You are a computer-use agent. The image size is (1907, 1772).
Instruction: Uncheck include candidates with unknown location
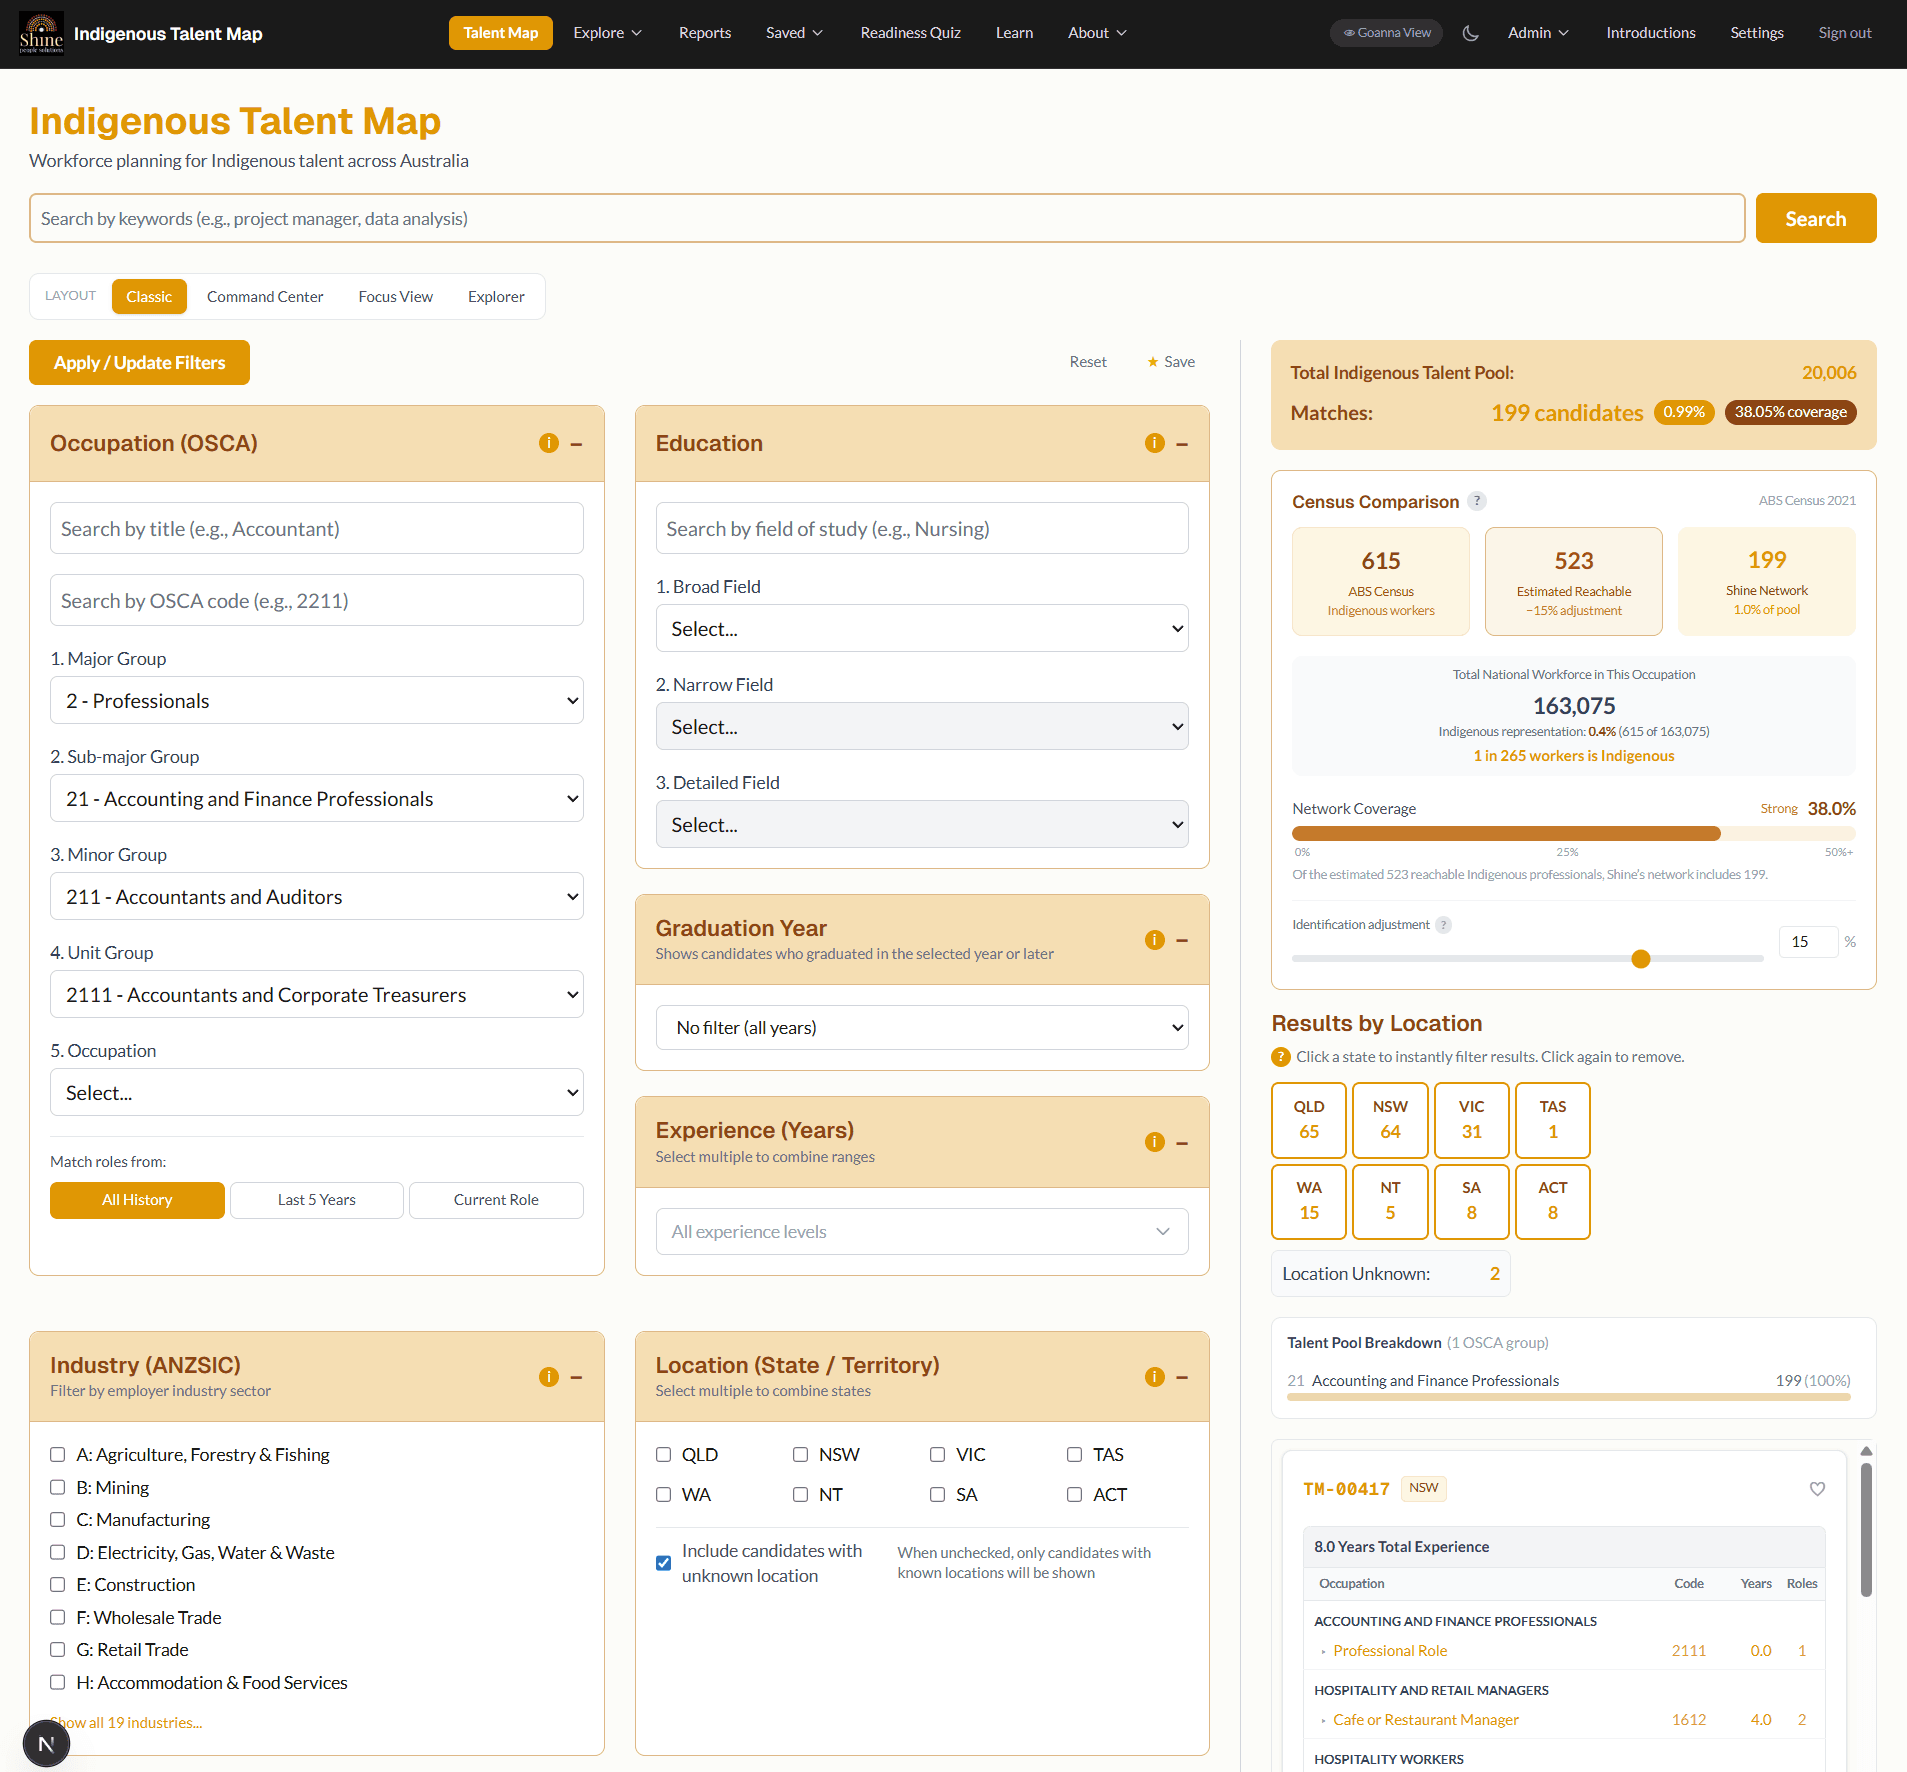[662, 1563]
